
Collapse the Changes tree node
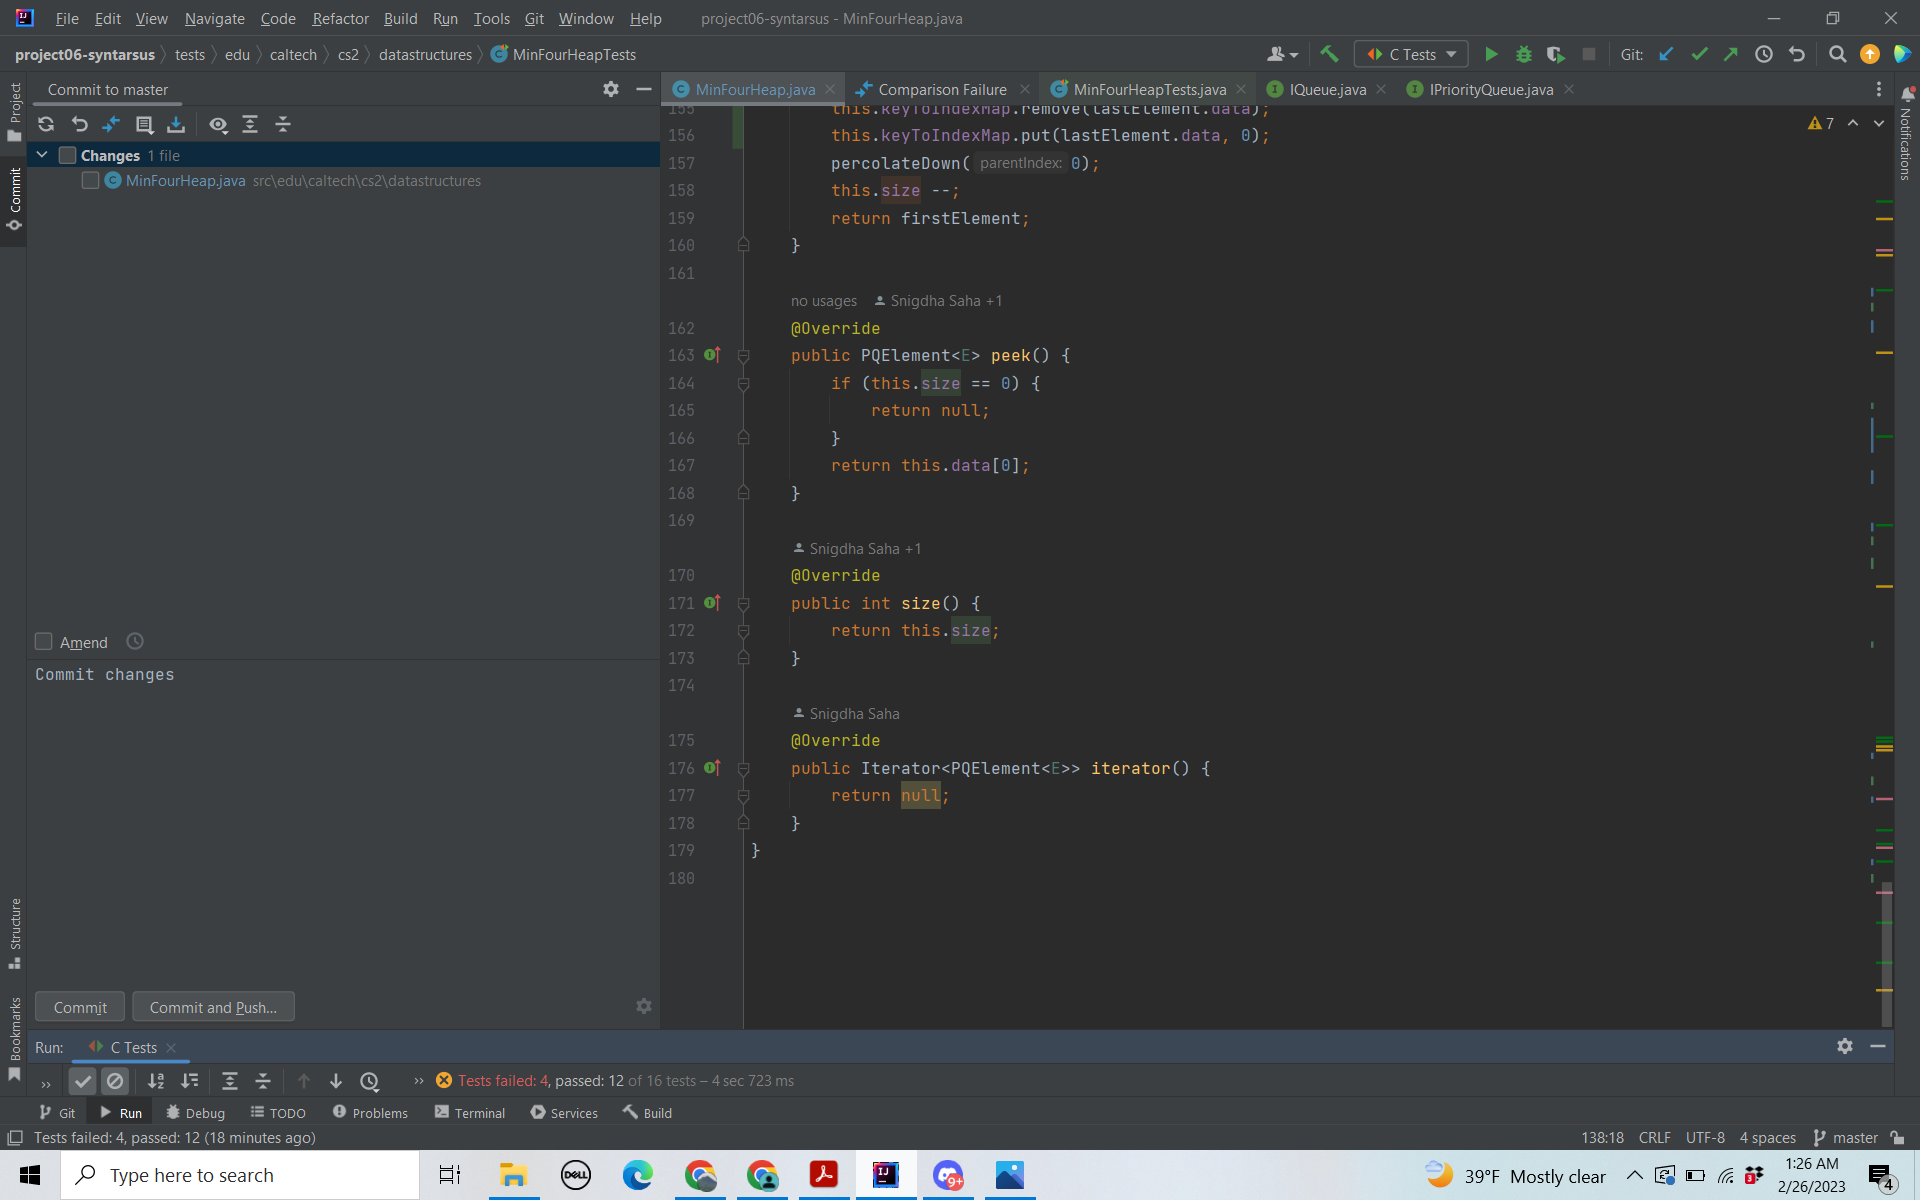tap(42, 155)
